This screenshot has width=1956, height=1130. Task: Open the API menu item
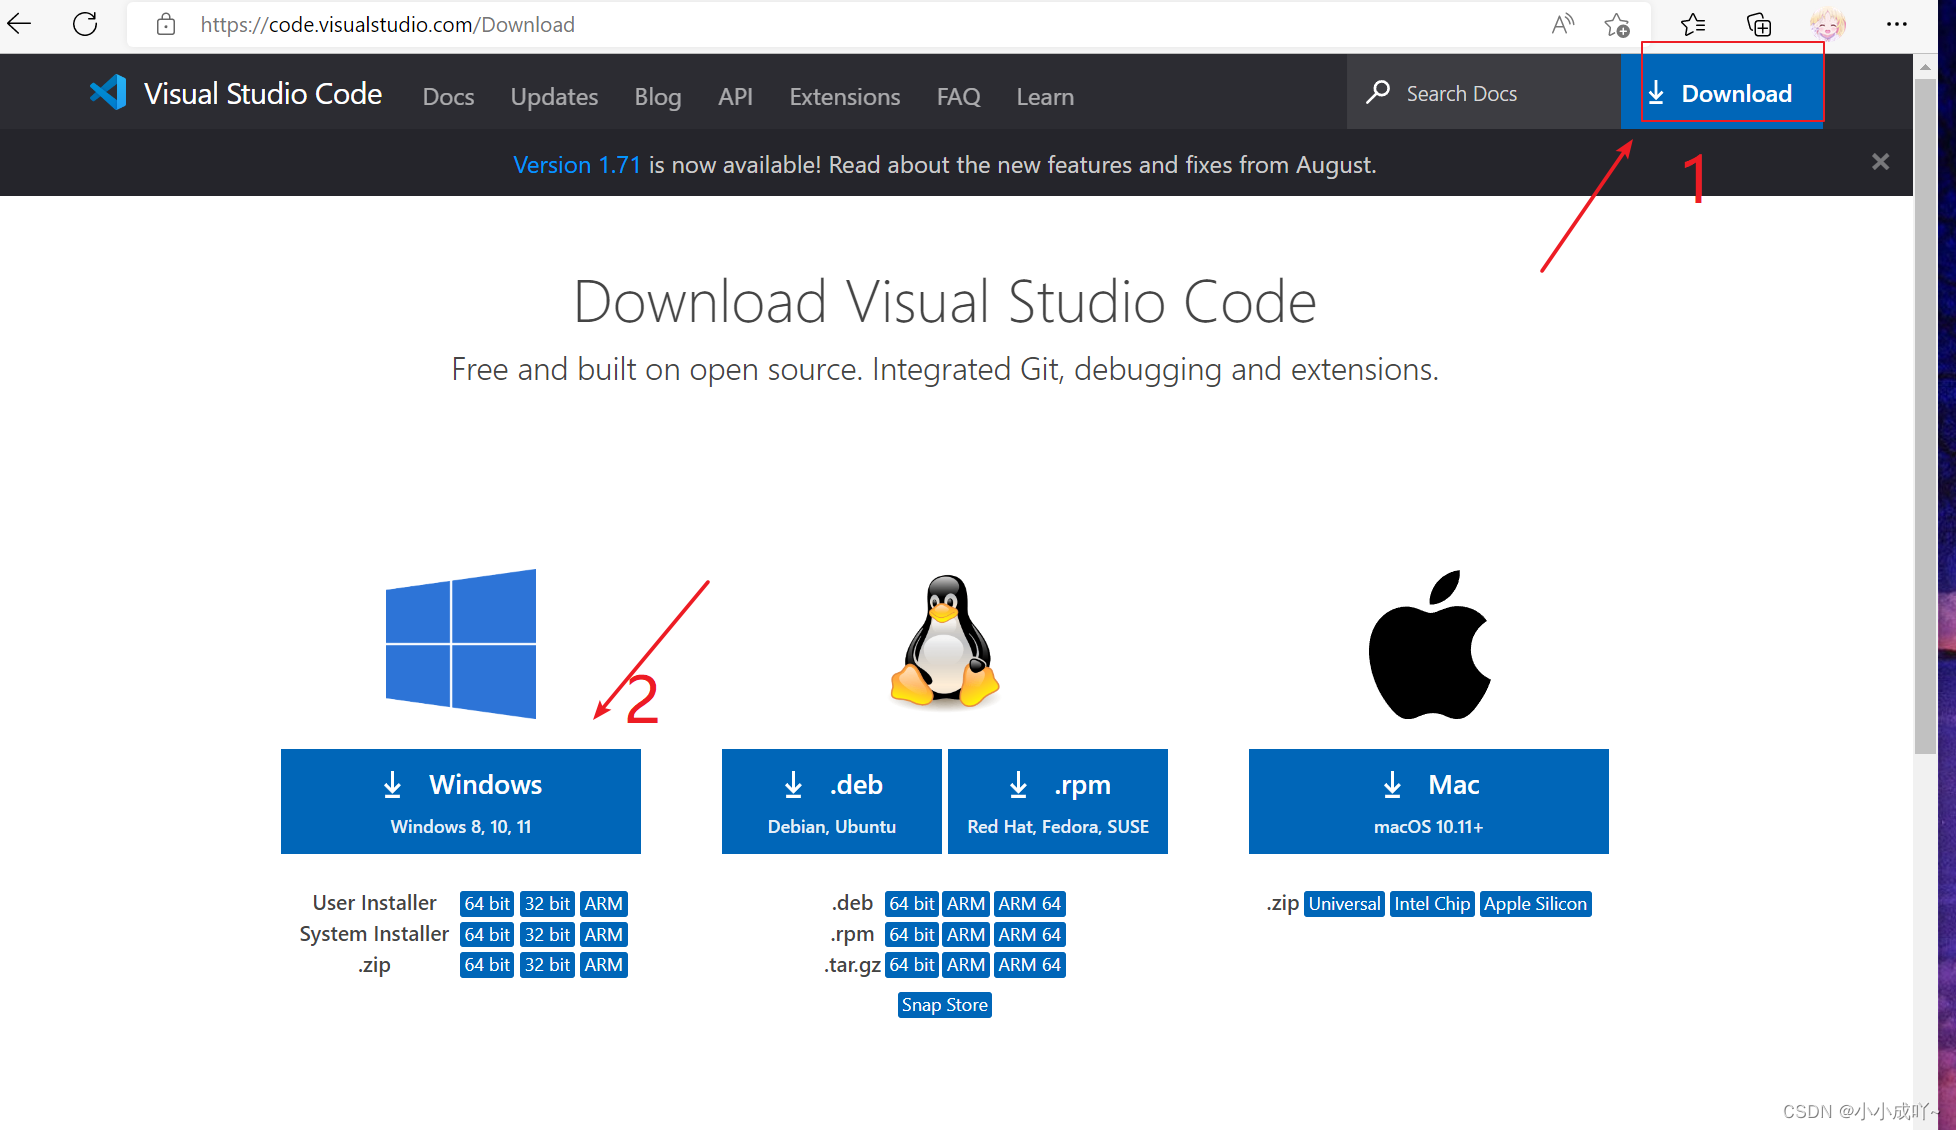[735, 97]
